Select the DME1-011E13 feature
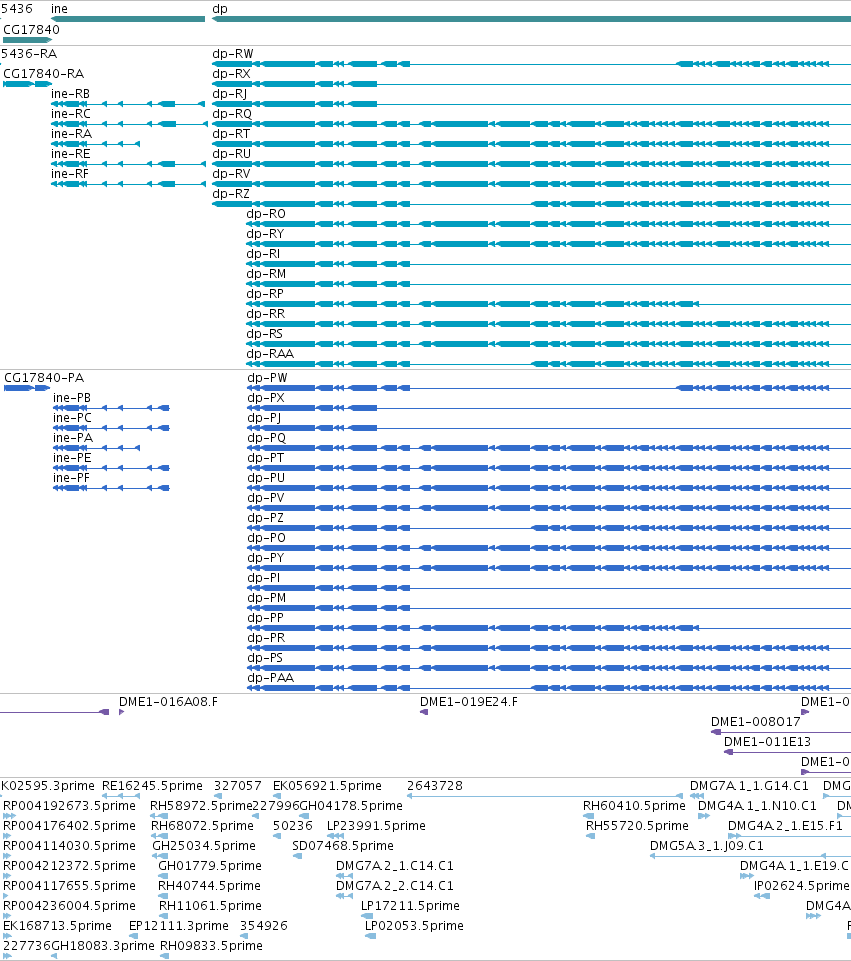Viewport: 851px width, 961px height. coord(767,742)
